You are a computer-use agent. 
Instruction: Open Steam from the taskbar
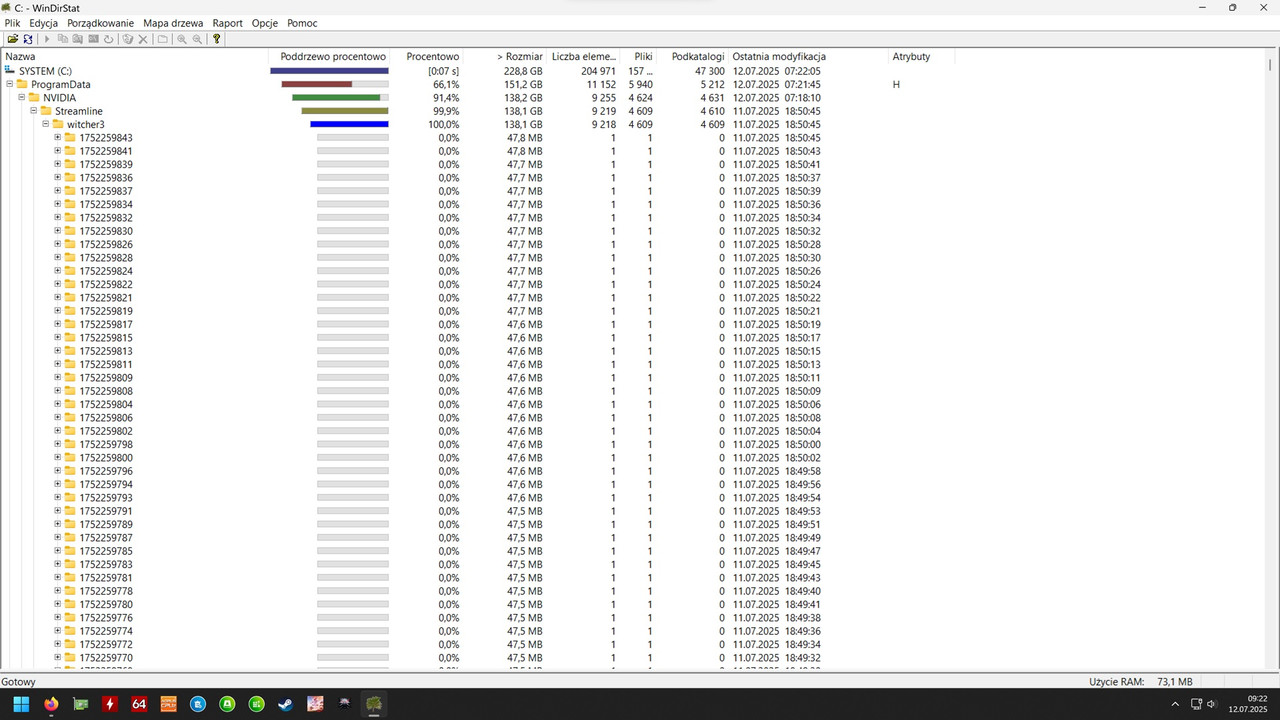[x=286, y=704]
